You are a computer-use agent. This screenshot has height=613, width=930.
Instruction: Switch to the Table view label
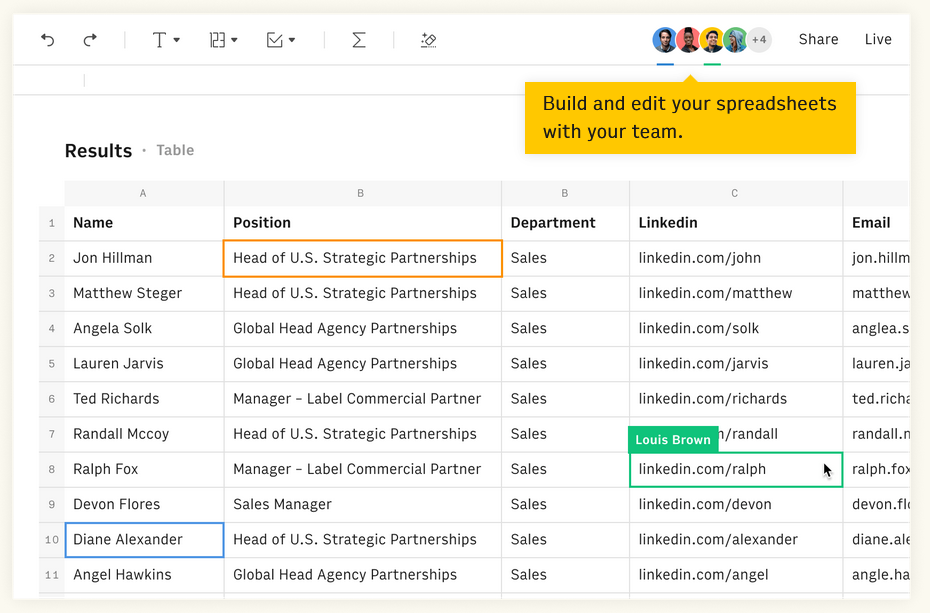[175, 150]
